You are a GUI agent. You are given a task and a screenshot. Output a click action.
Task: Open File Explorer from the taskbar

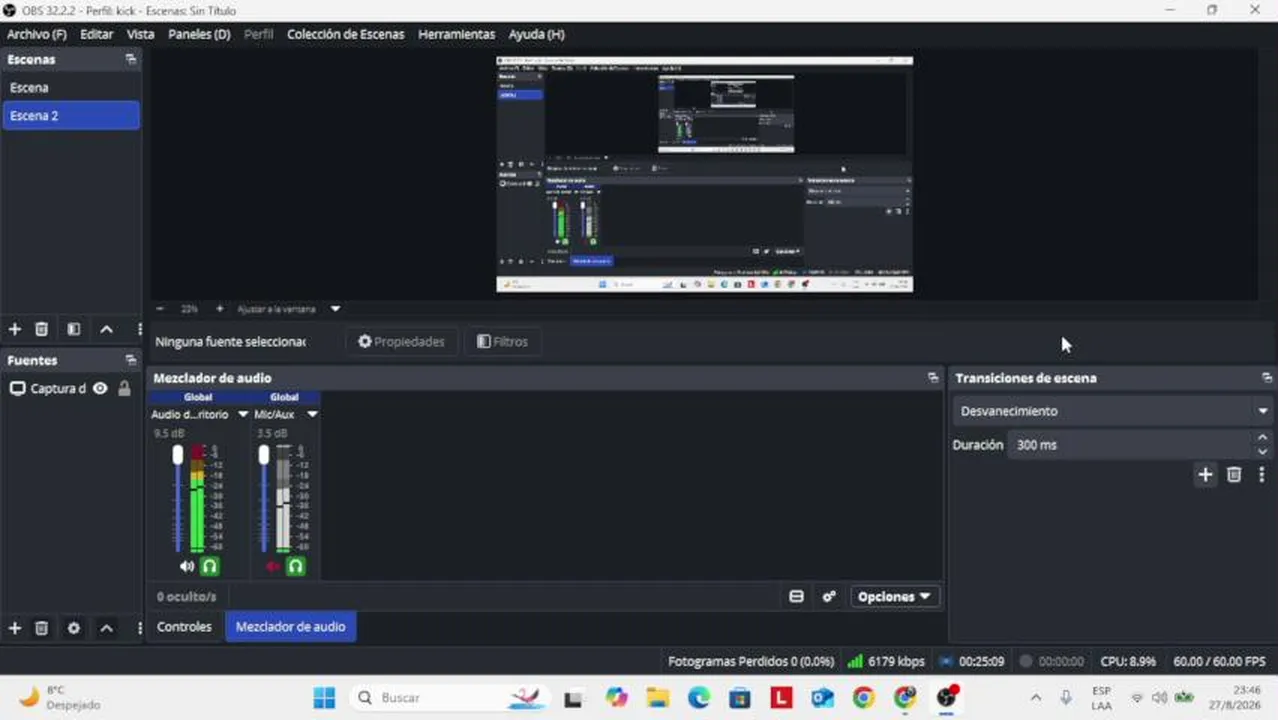[657, 697]
